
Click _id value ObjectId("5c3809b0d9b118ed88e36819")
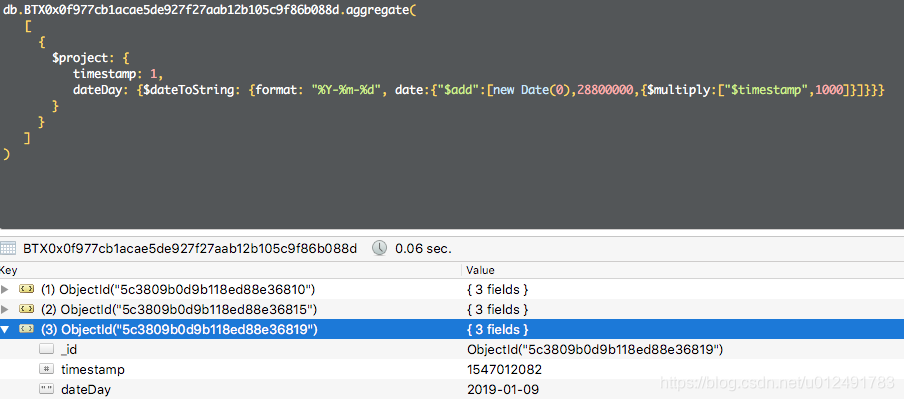click(595, 349)
